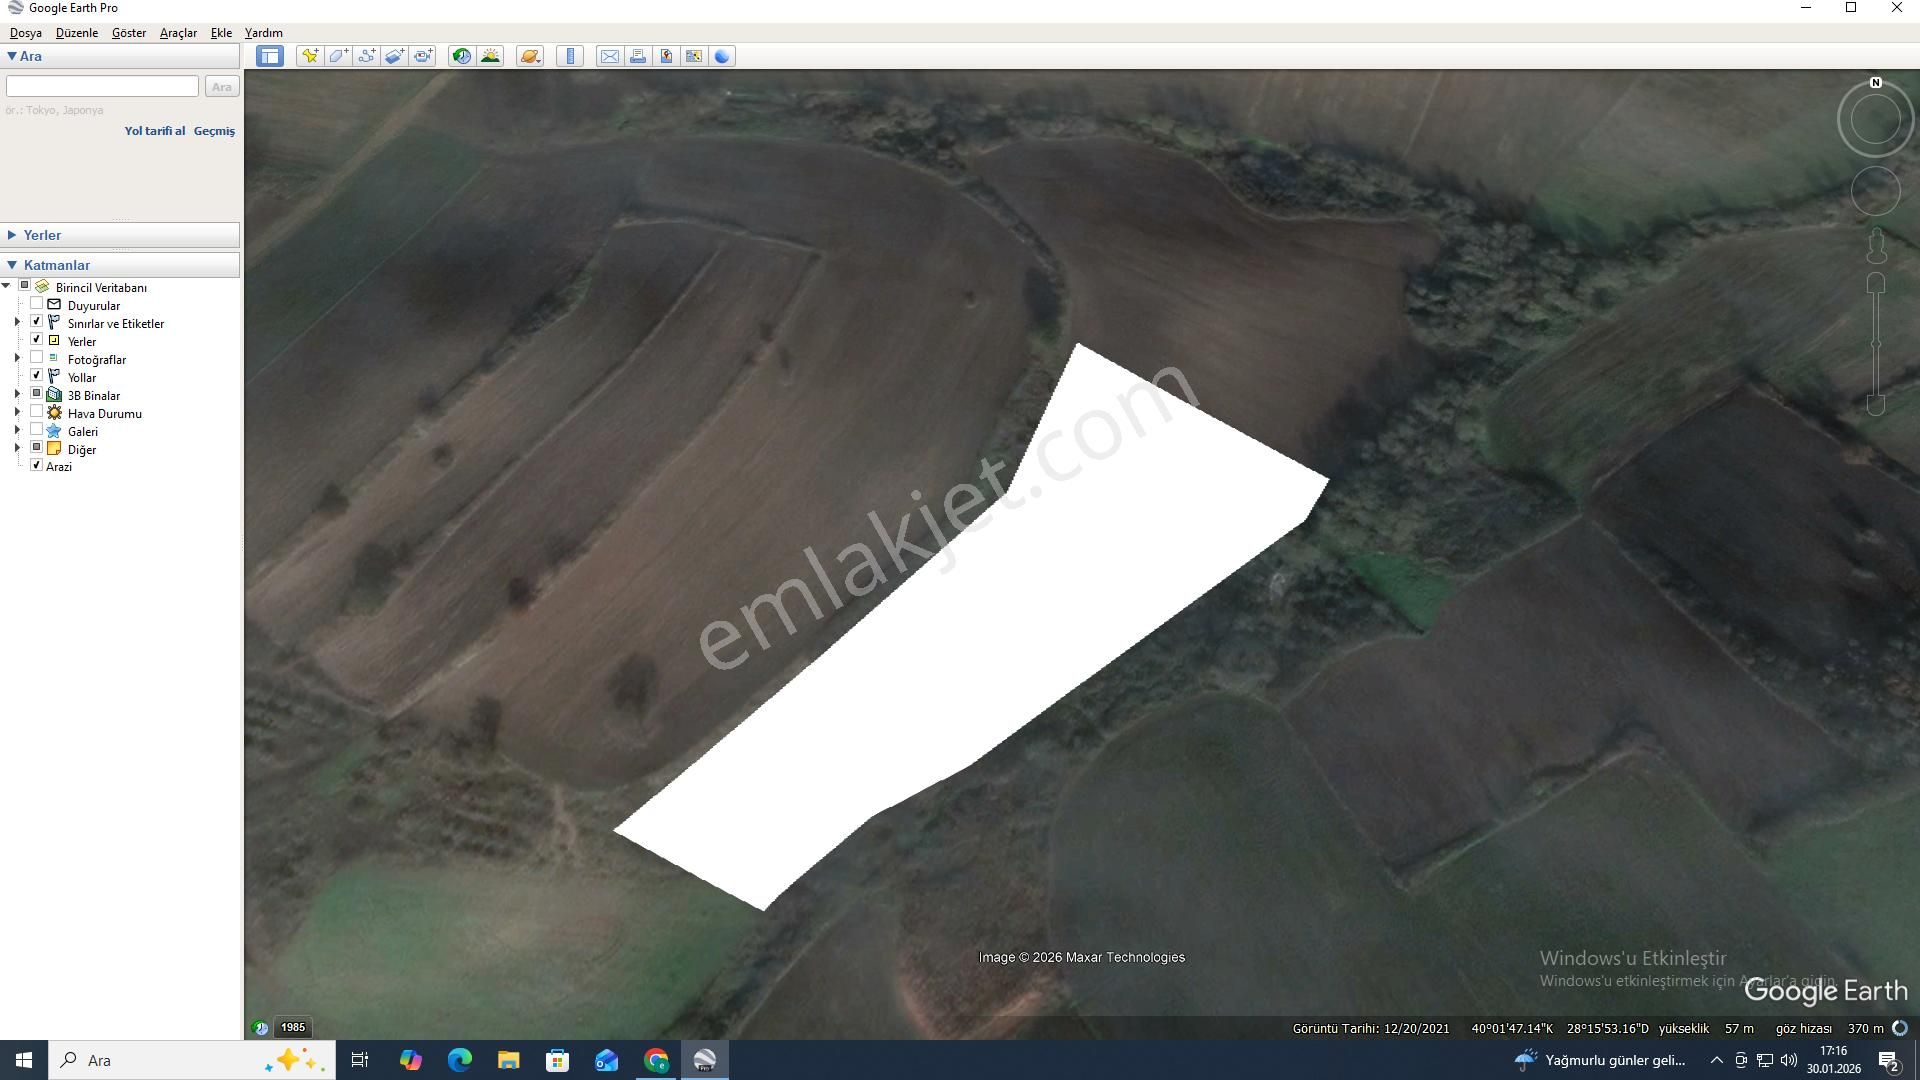Zoom in with the slider's top button

tap(1876, 283)
